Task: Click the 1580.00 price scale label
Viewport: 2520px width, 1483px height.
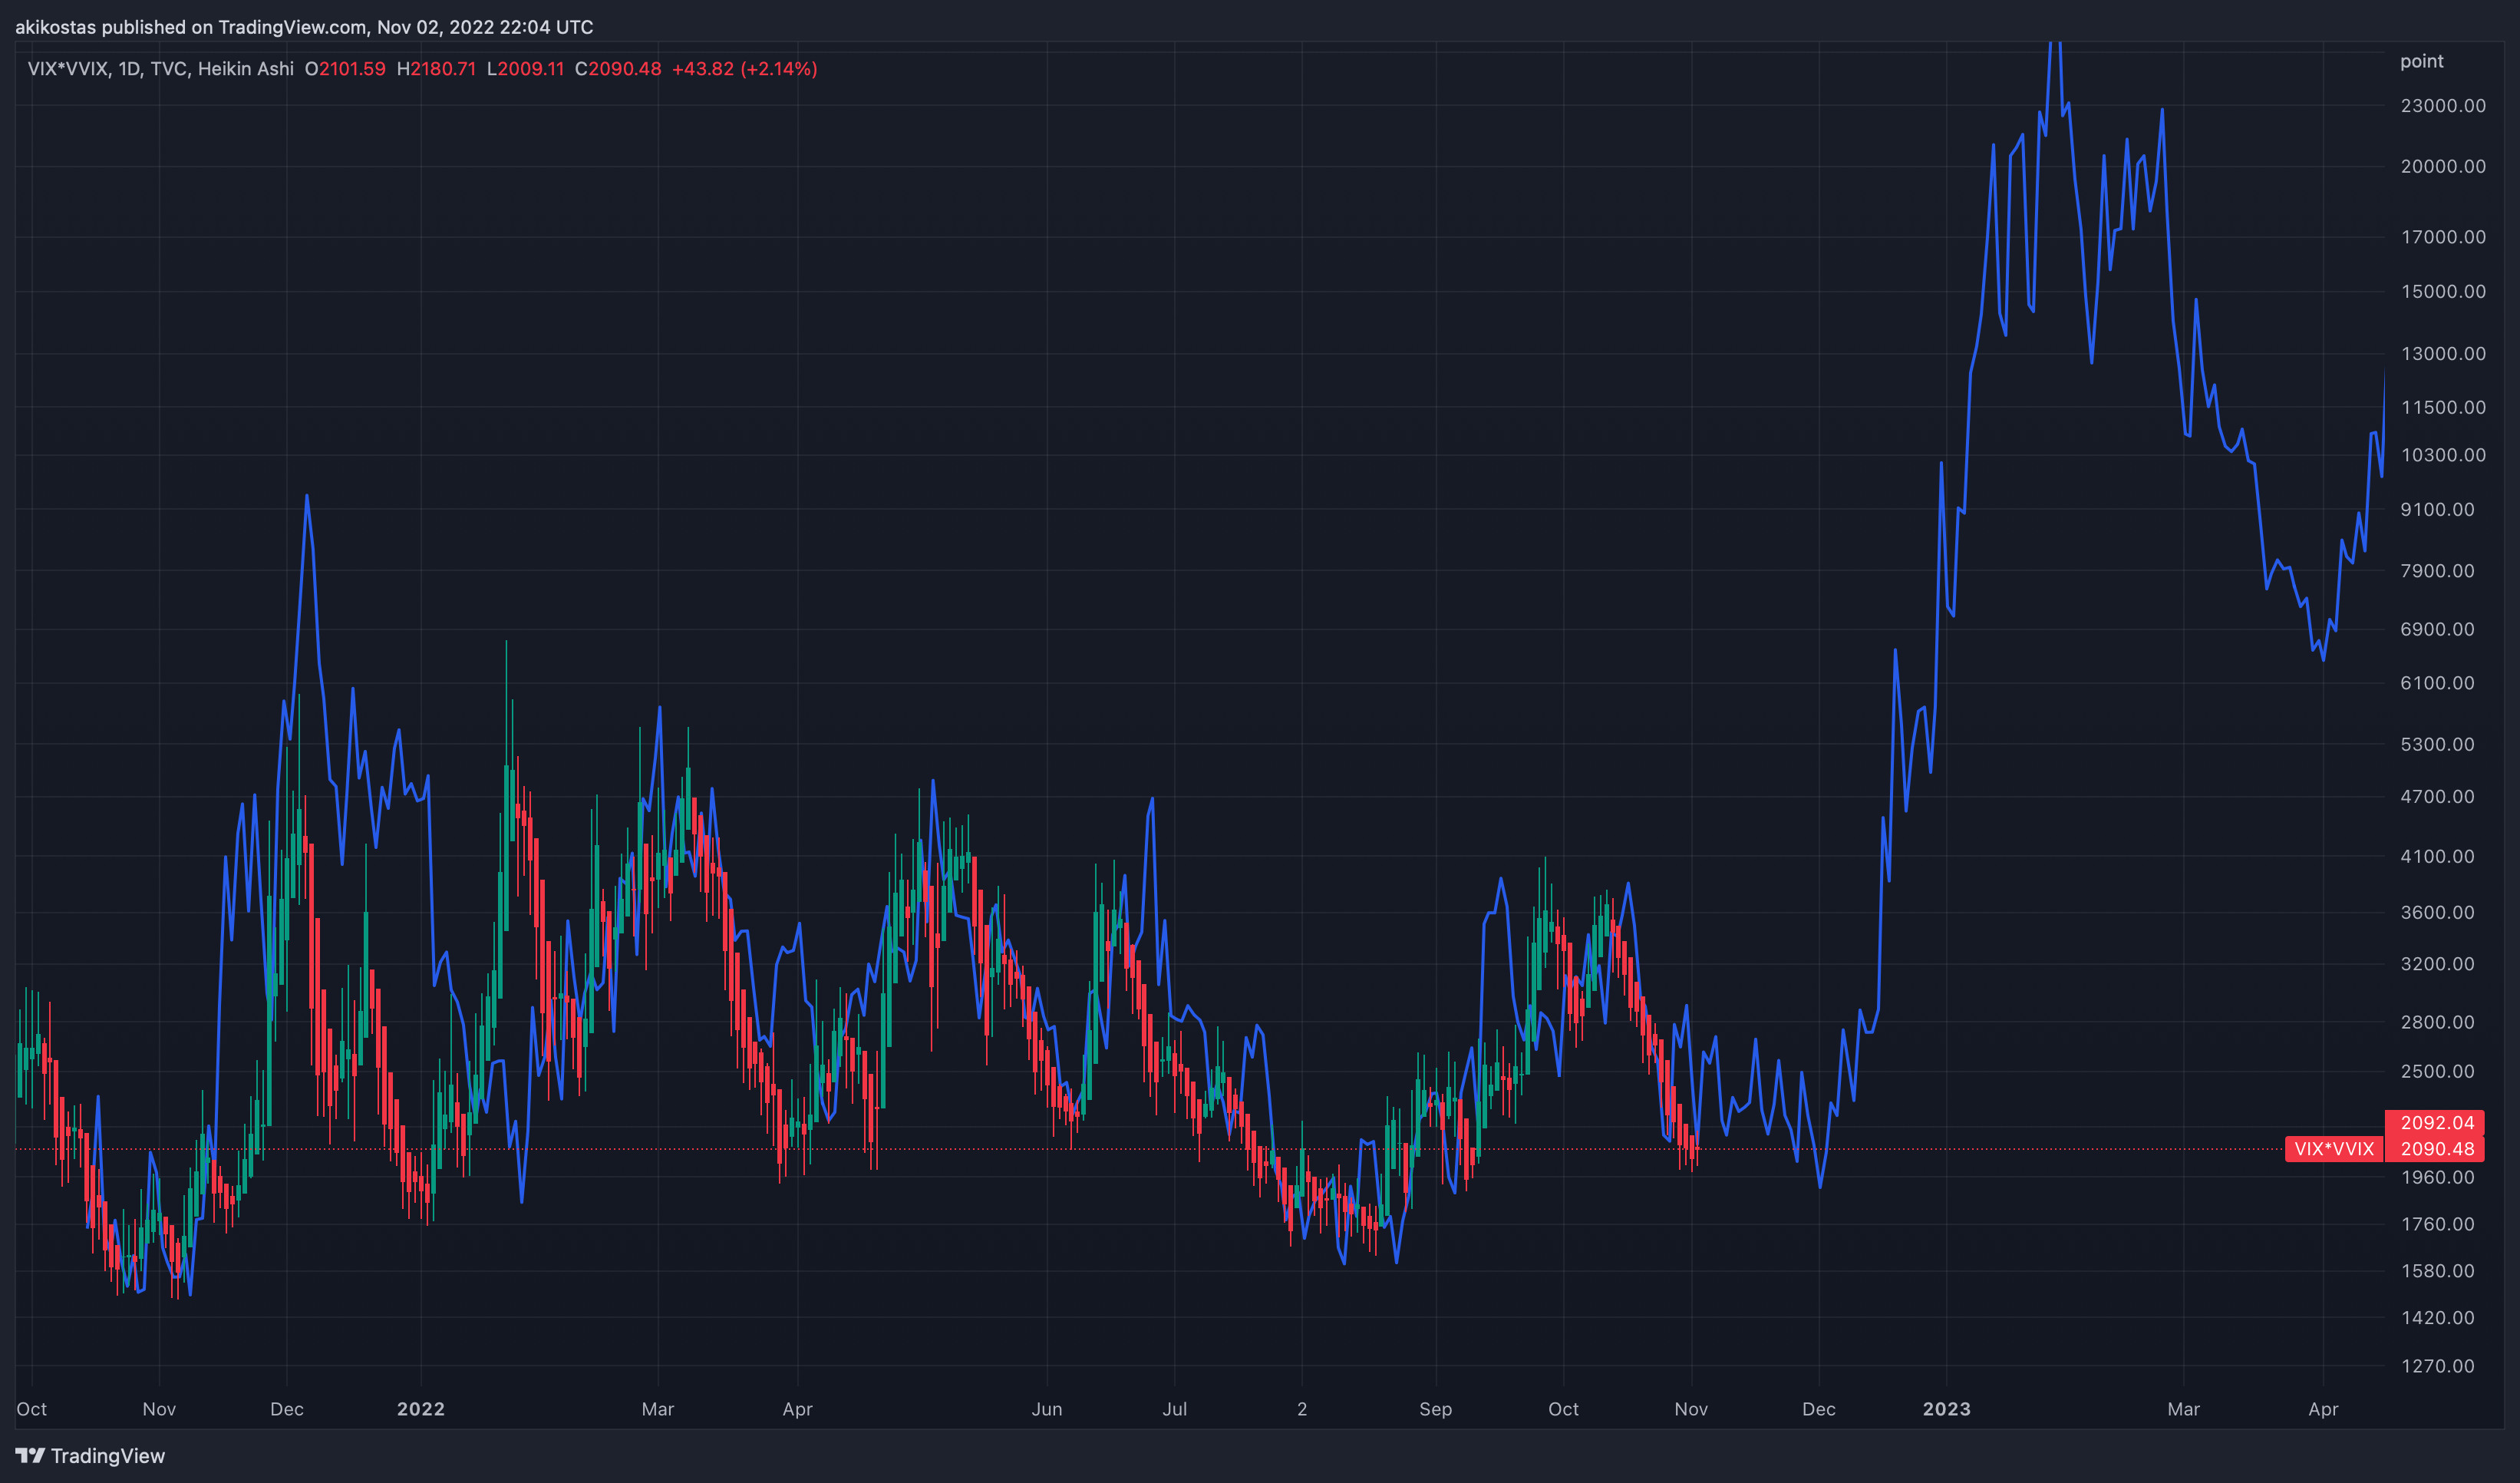Action: tap(2437, 1271)
